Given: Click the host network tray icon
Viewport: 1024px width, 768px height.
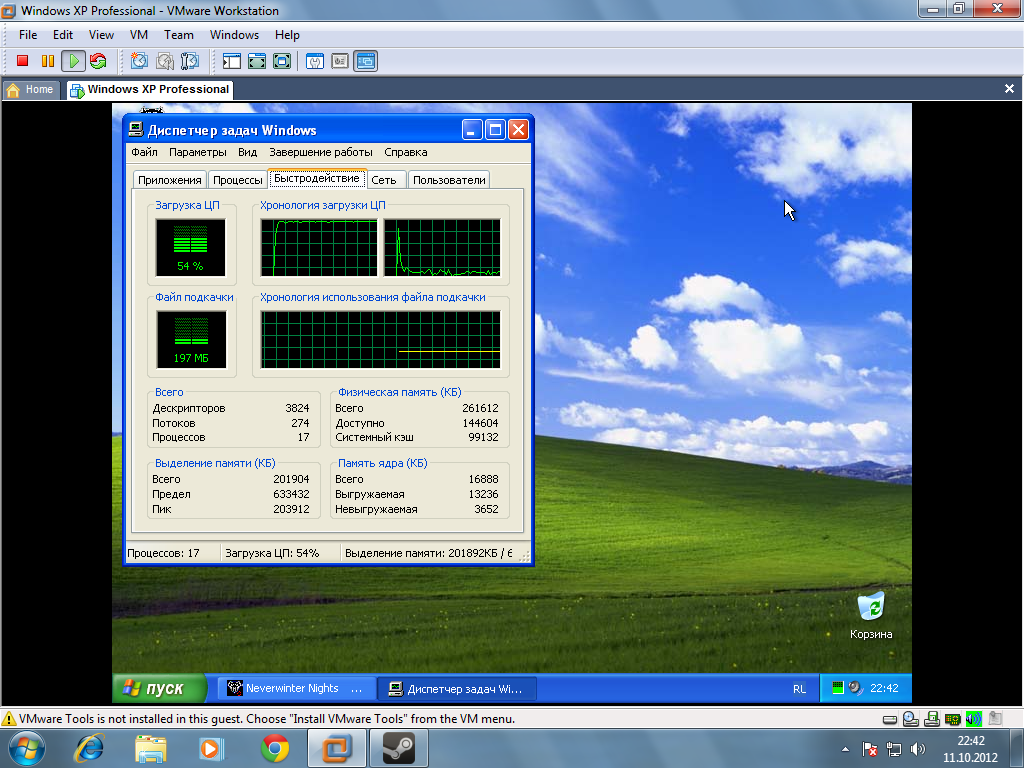Looking at the screenshot, I should coord(893,749).
